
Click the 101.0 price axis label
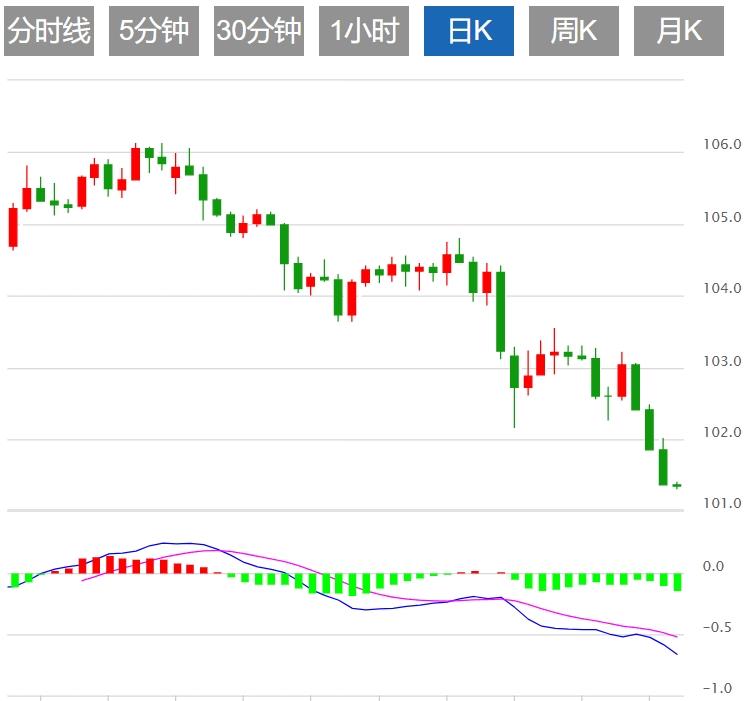coord(722,504)
